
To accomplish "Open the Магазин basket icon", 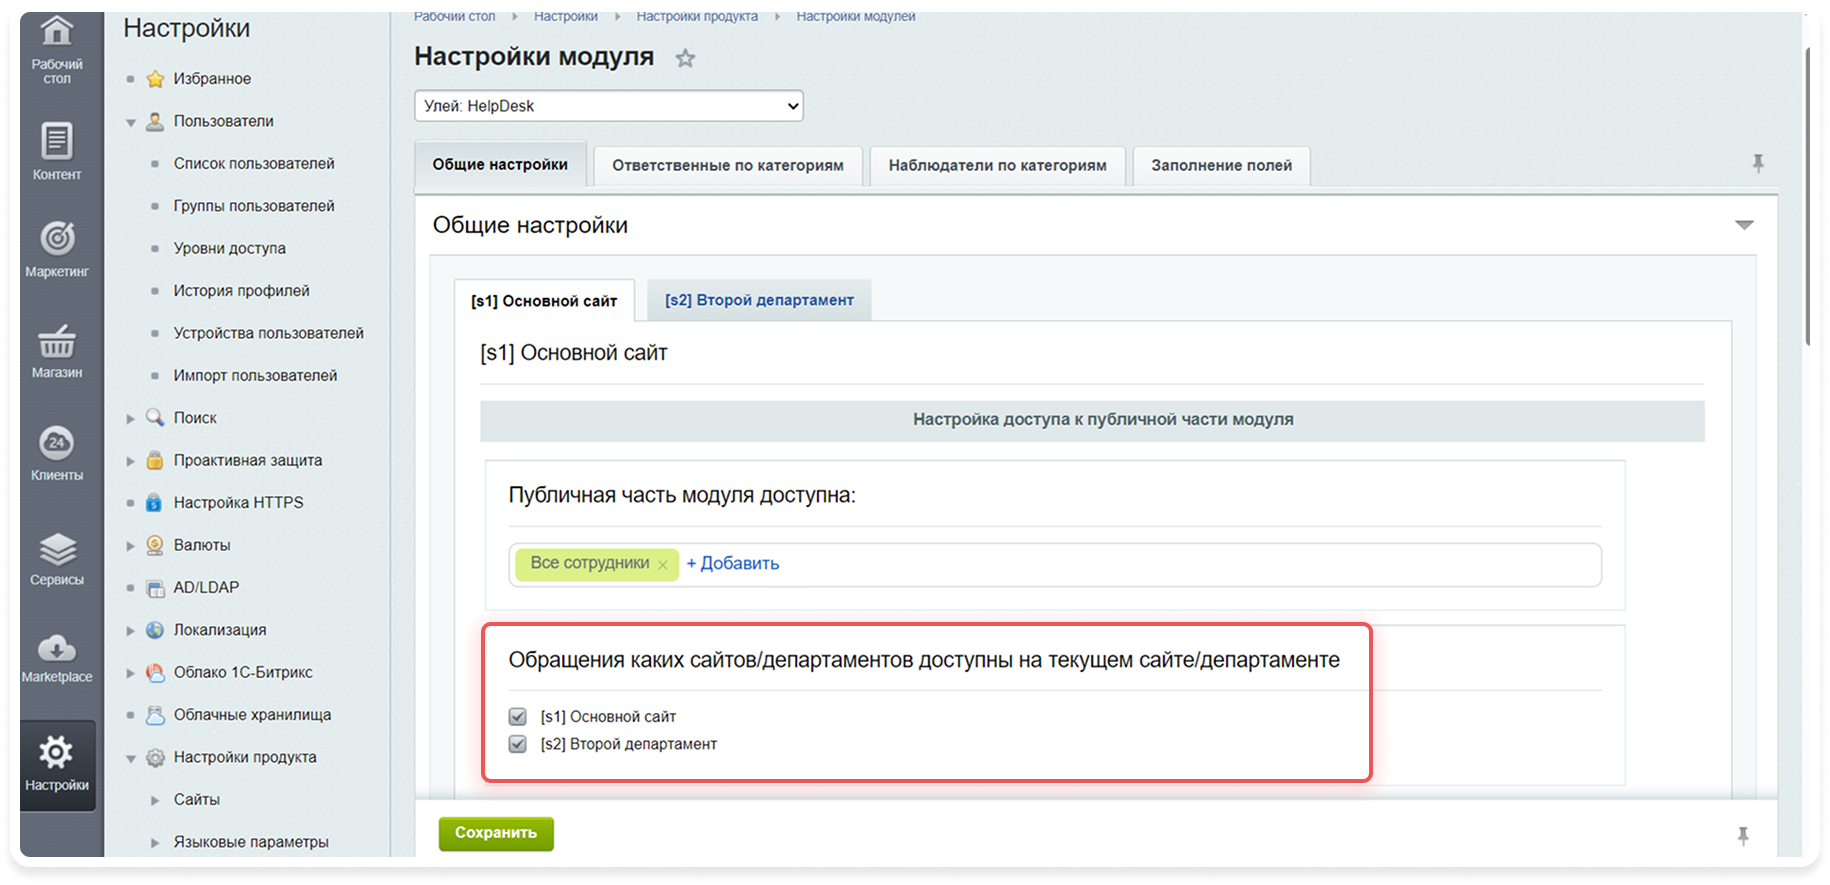I will pyautogui.click(x=57, y=341).
